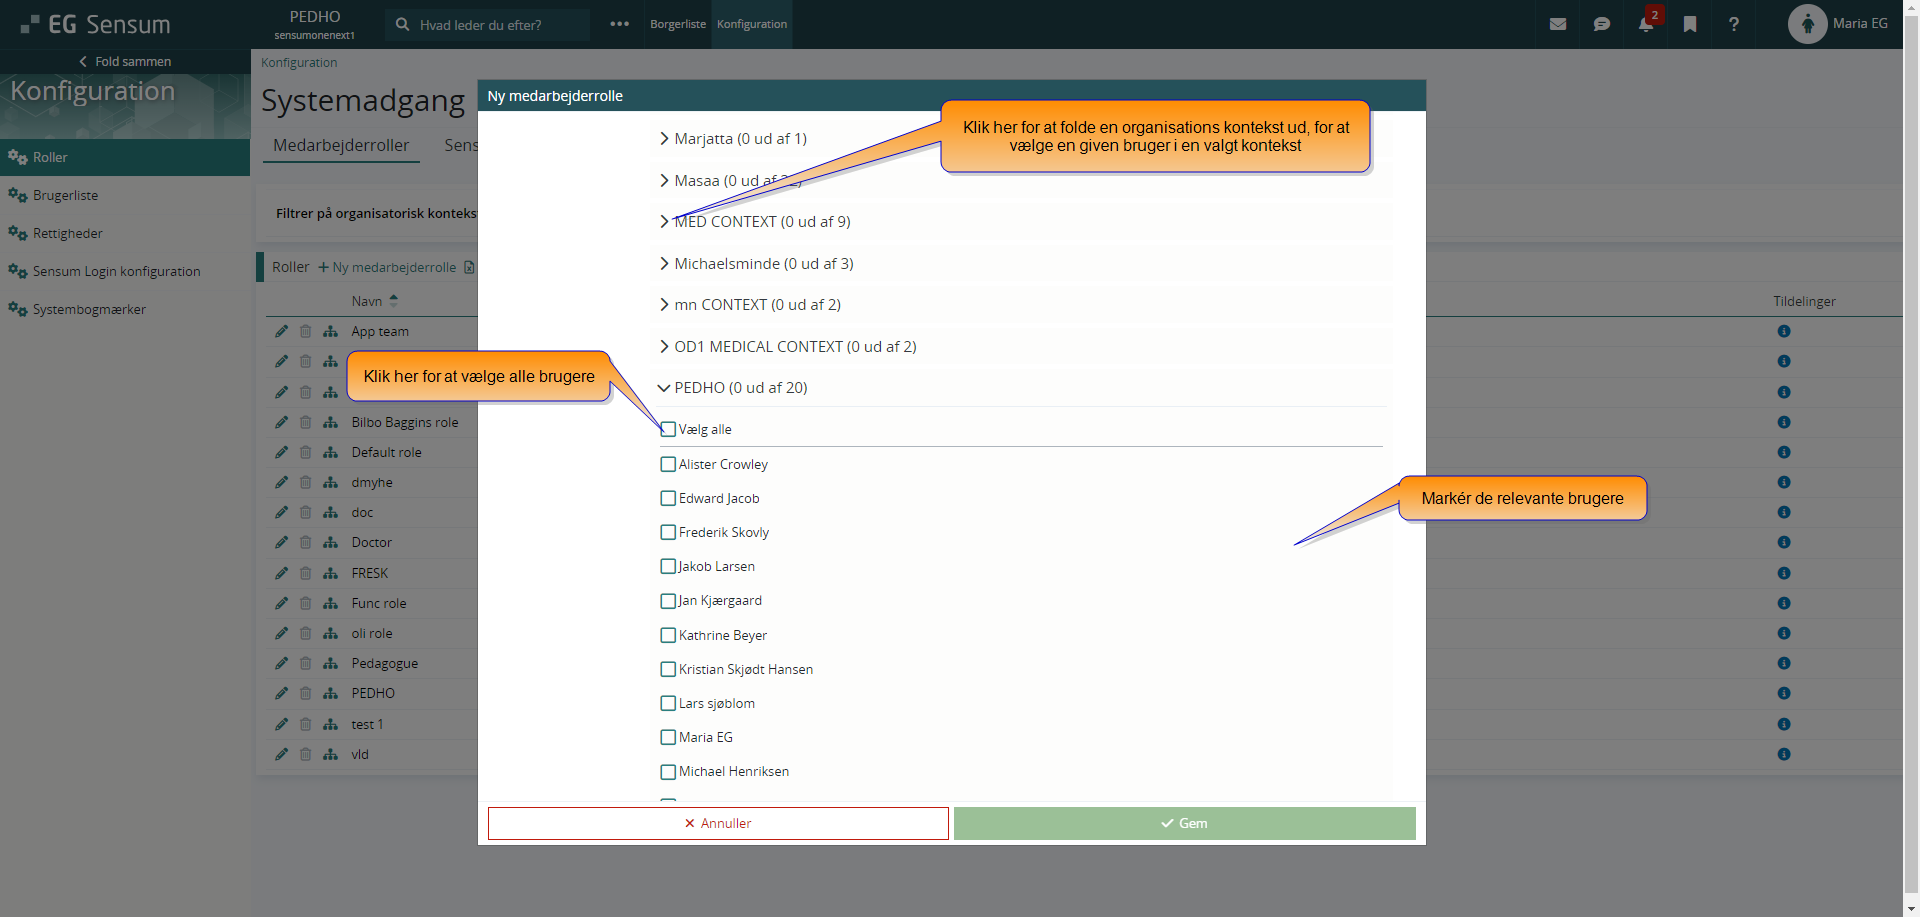This screenshot has width=1920, height=917.
Task: Open the mail envelope icon in header
Action: (x=1557, y=24)
